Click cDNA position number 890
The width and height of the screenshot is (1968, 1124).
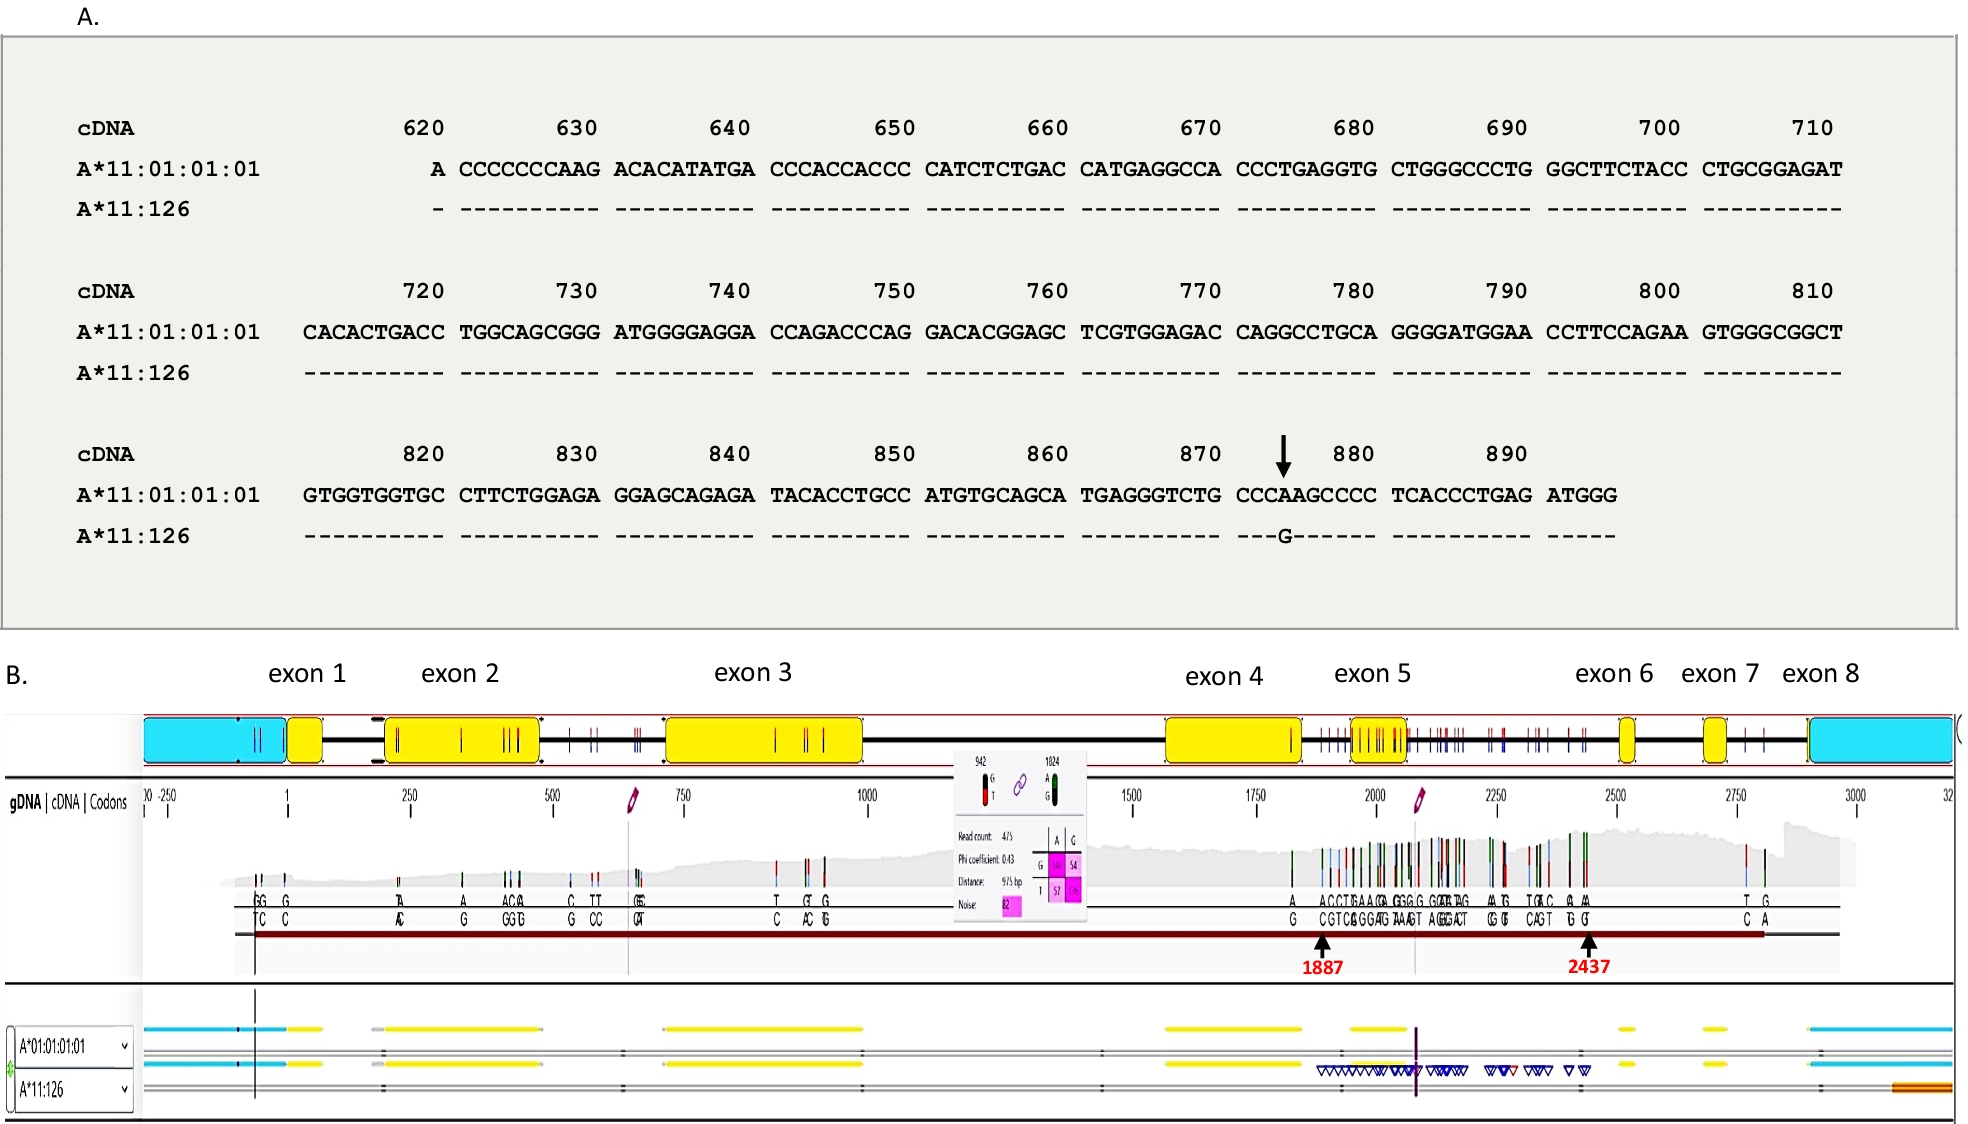click(x=1506, y=454)
